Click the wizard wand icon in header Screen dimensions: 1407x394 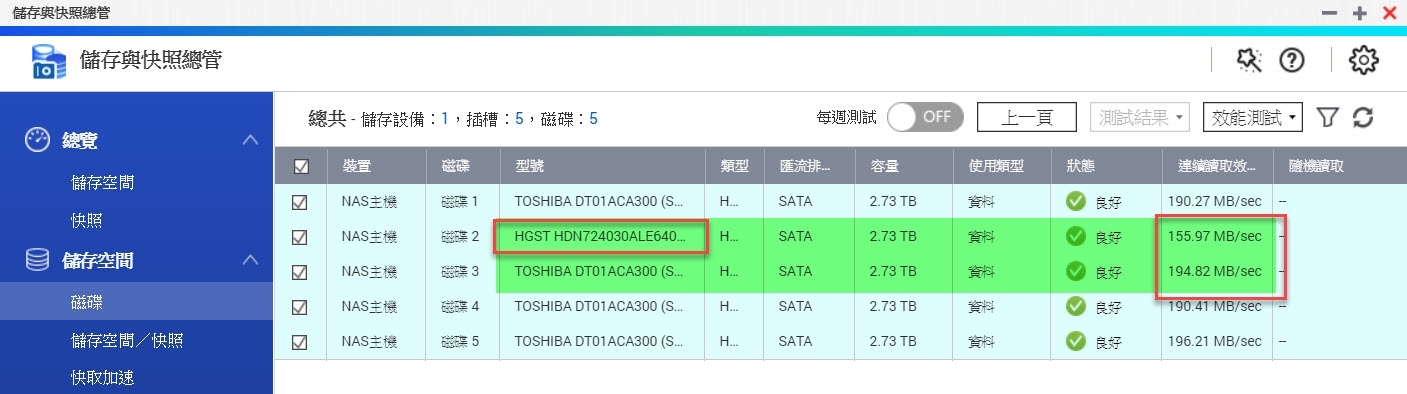pos(1249,61)
